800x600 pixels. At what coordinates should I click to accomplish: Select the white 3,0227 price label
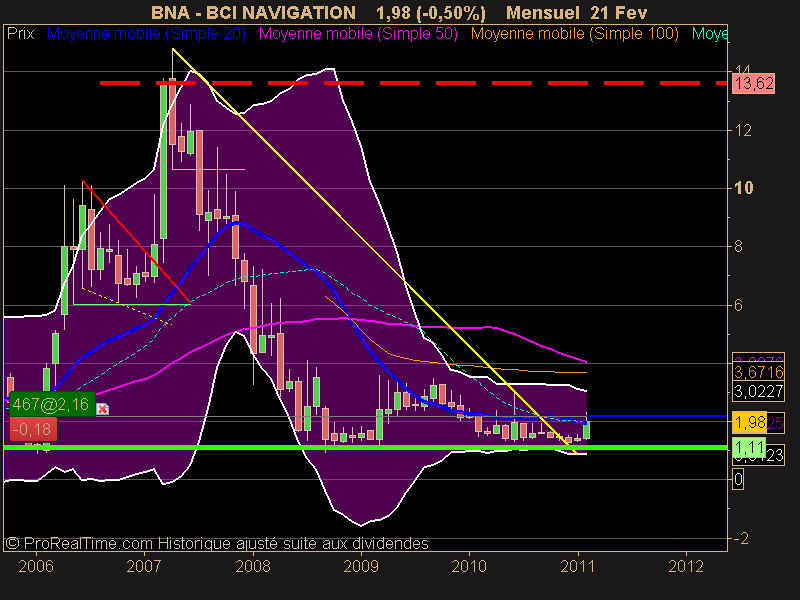tap(759, 391)
